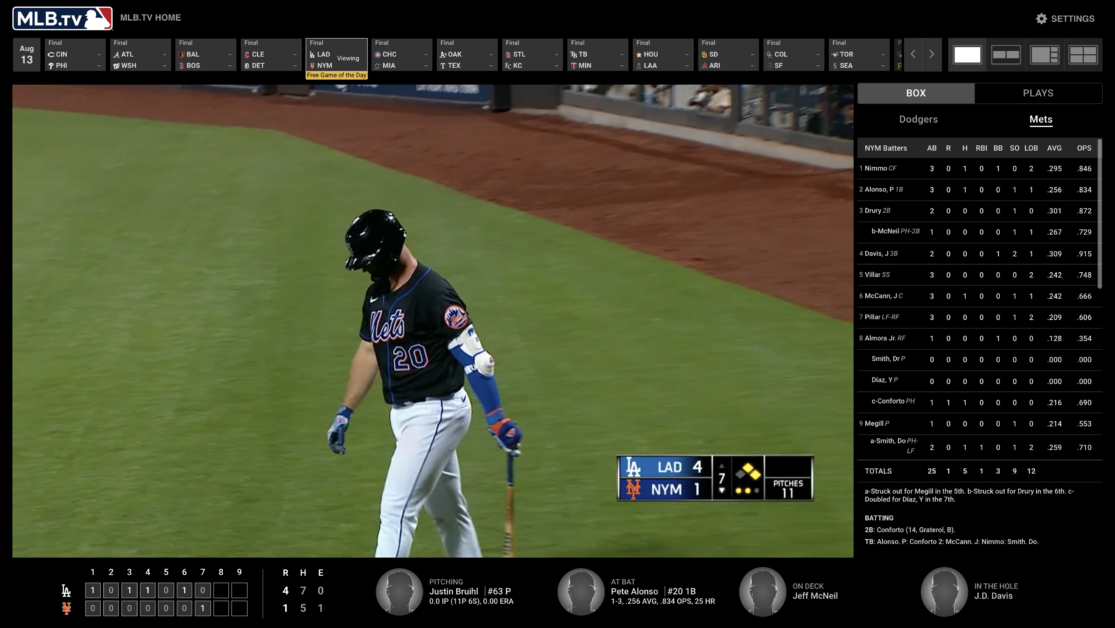Switch to the split two-game layout icon

[1005, 55]
